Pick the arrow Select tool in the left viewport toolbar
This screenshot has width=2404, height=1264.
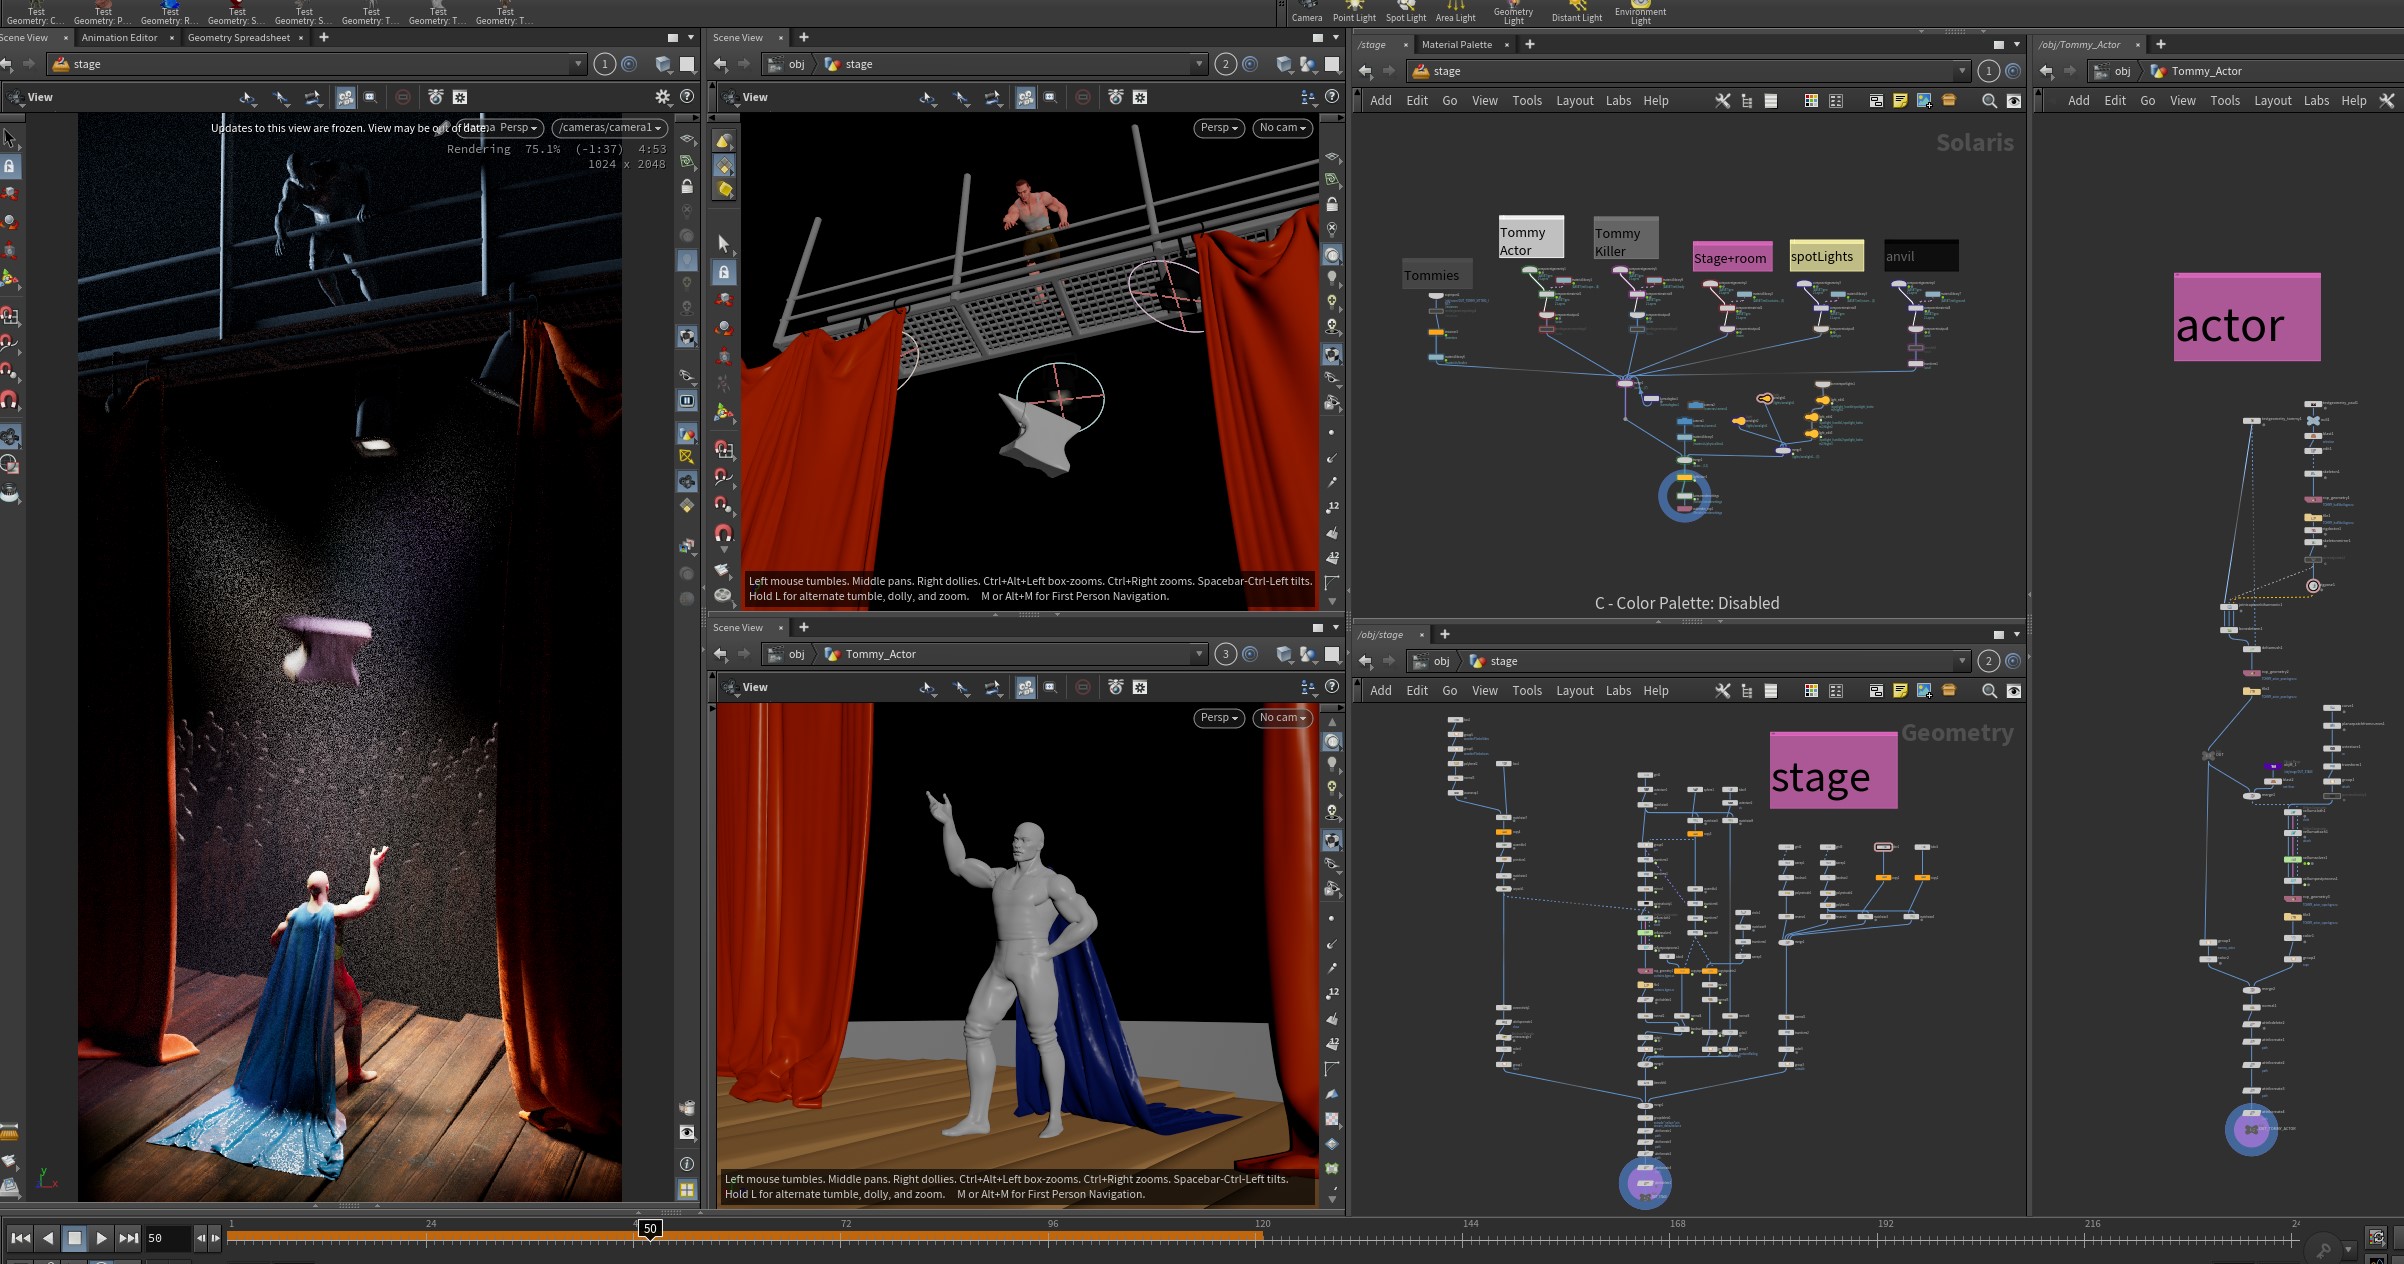point(10,138)
